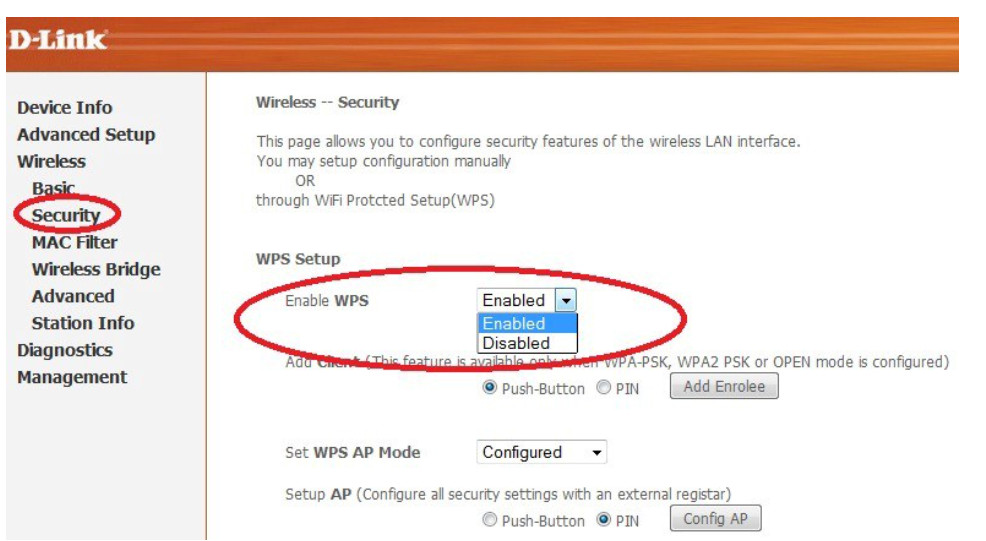Image resolution: width=986 pixels, height=541 pixels.
Task: Open Device Info page
Action: tap(64, 108)
